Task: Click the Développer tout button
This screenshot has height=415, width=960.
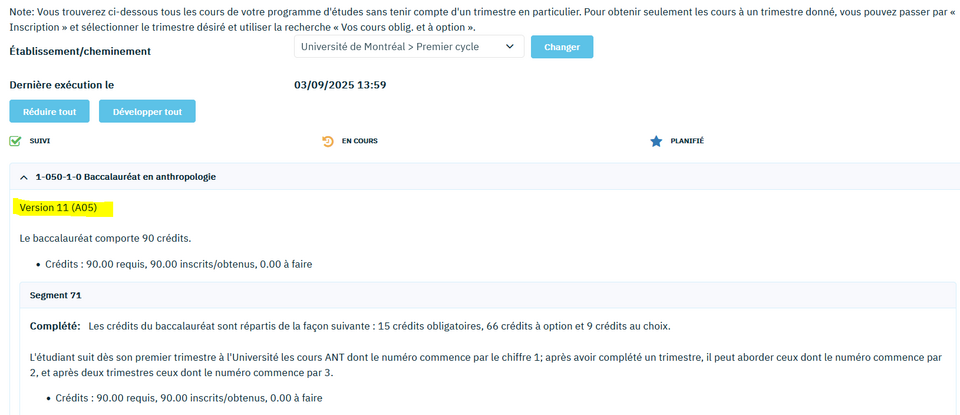Action: pos(147,111)
